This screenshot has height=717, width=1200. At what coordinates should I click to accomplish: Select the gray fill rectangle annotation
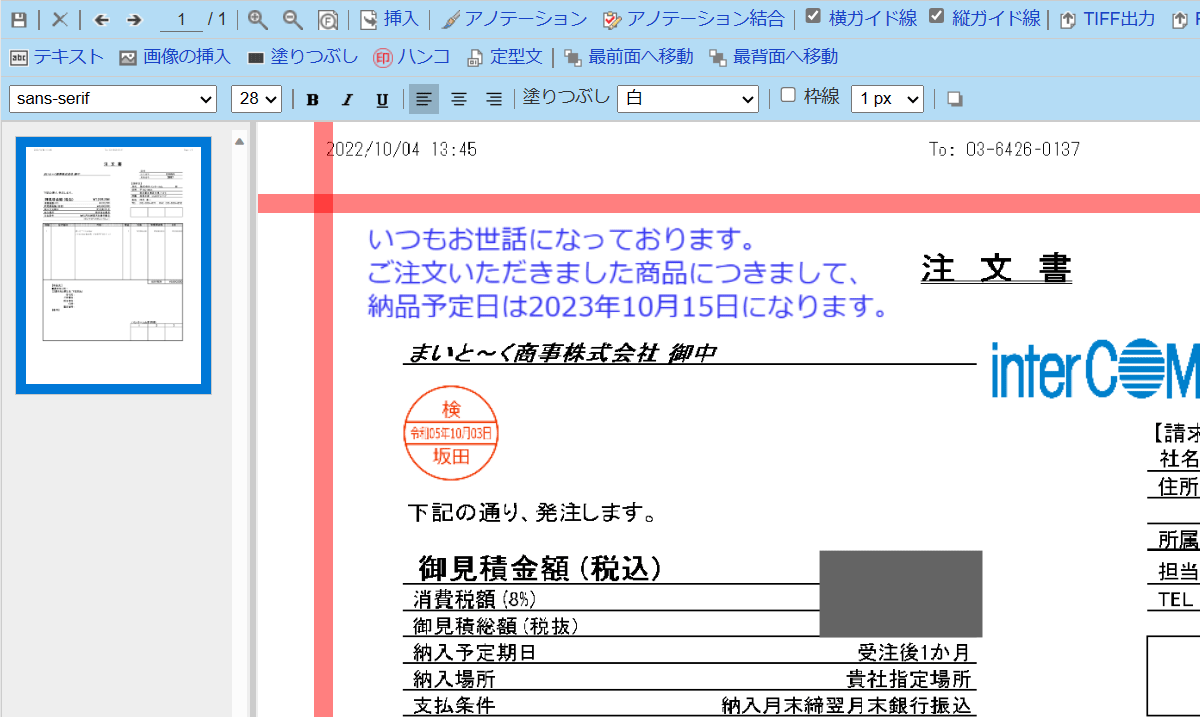pyautogui.click(x=900, y=593)
